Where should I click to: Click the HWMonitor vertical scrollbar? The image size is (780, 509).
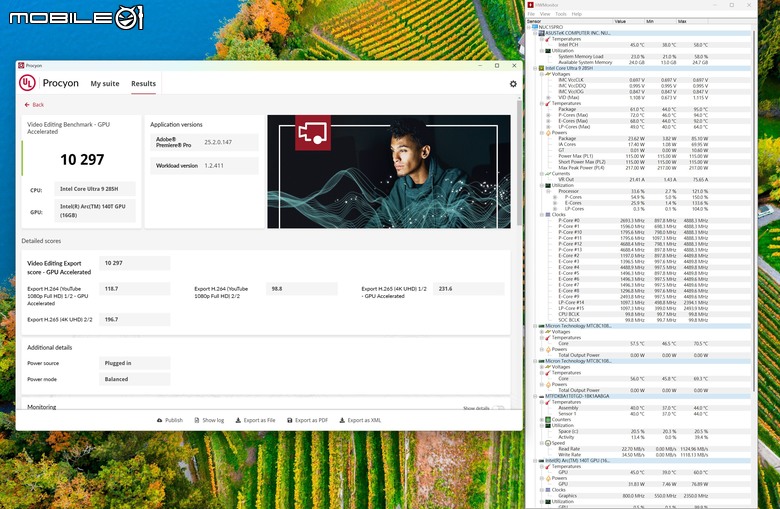[x=754, y=211]
